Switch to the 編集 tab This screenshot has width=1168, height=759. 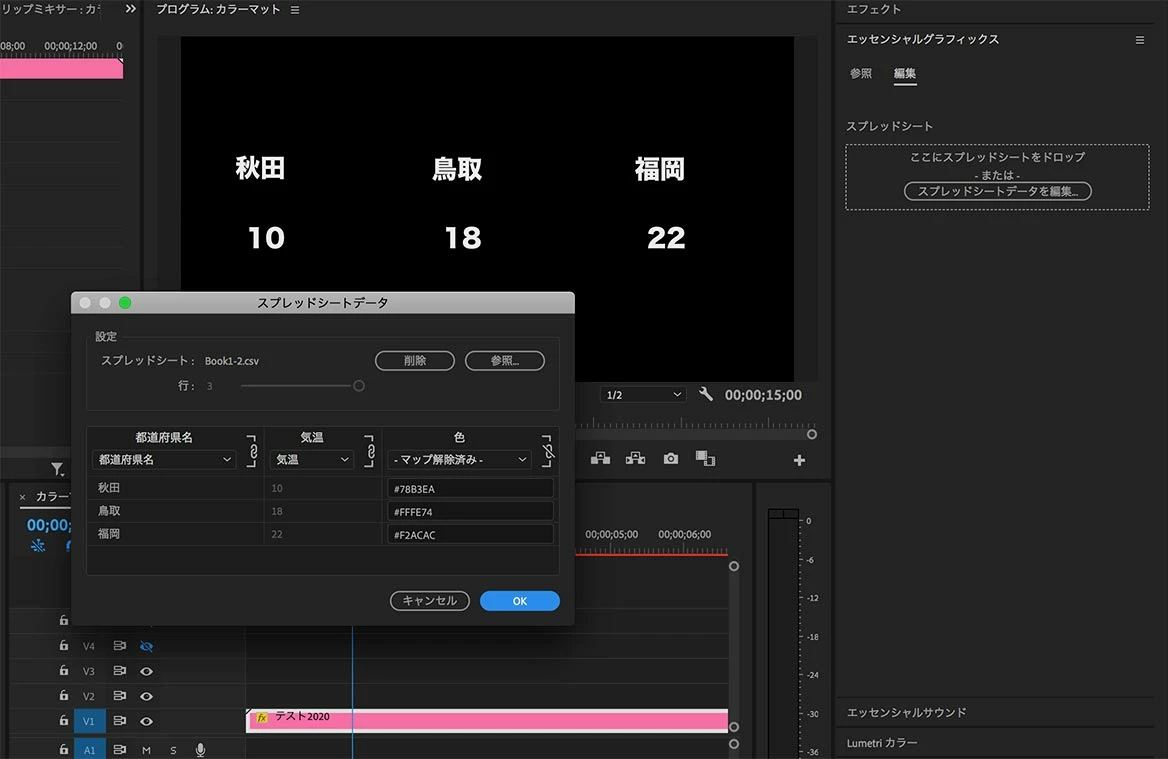tap(905, 73)
